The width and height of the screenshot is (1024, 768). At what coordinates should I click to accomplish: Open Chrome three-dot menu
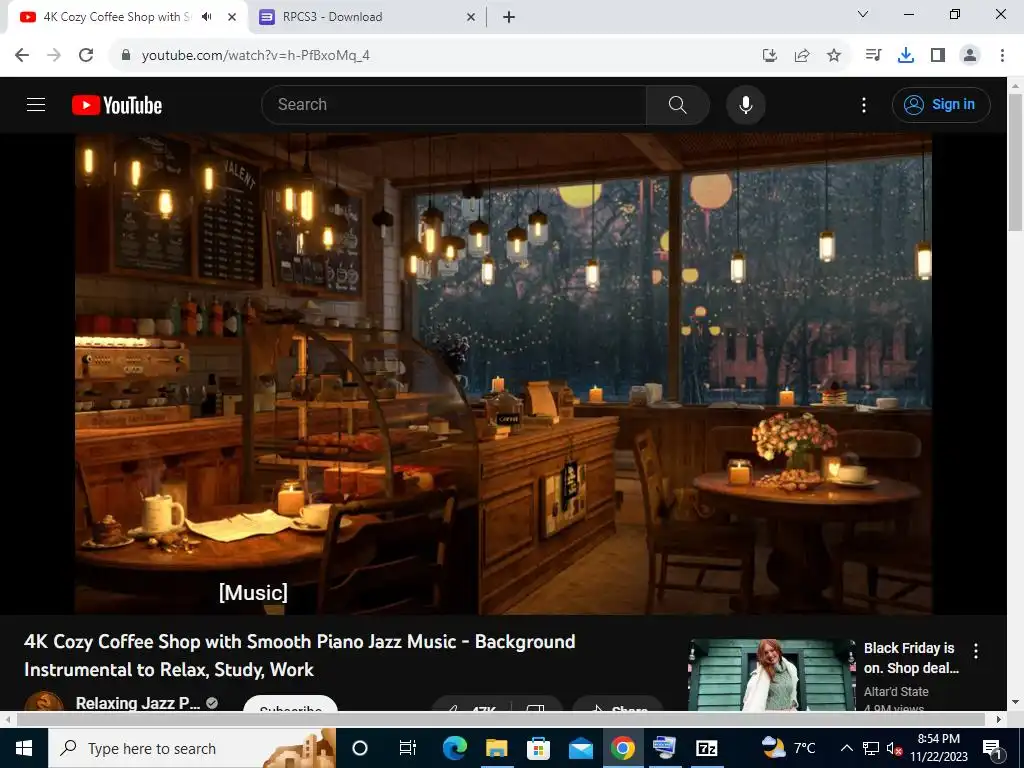1002,55
